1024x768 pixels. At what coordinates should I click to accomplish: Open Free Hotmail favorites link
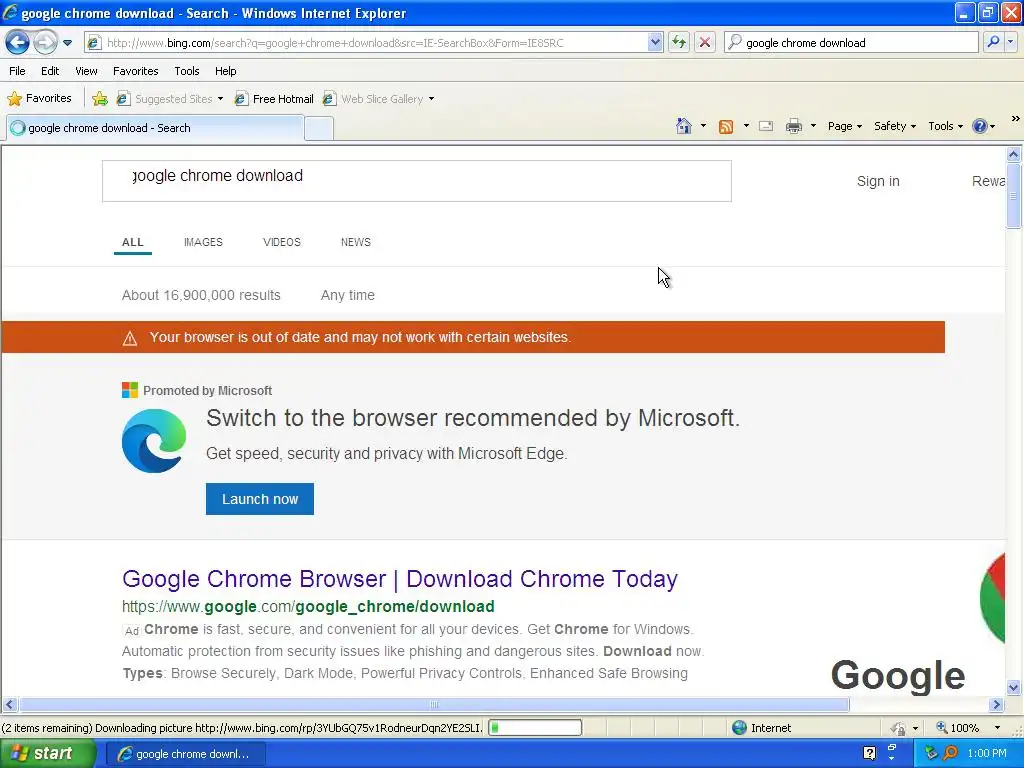(274, 99)
